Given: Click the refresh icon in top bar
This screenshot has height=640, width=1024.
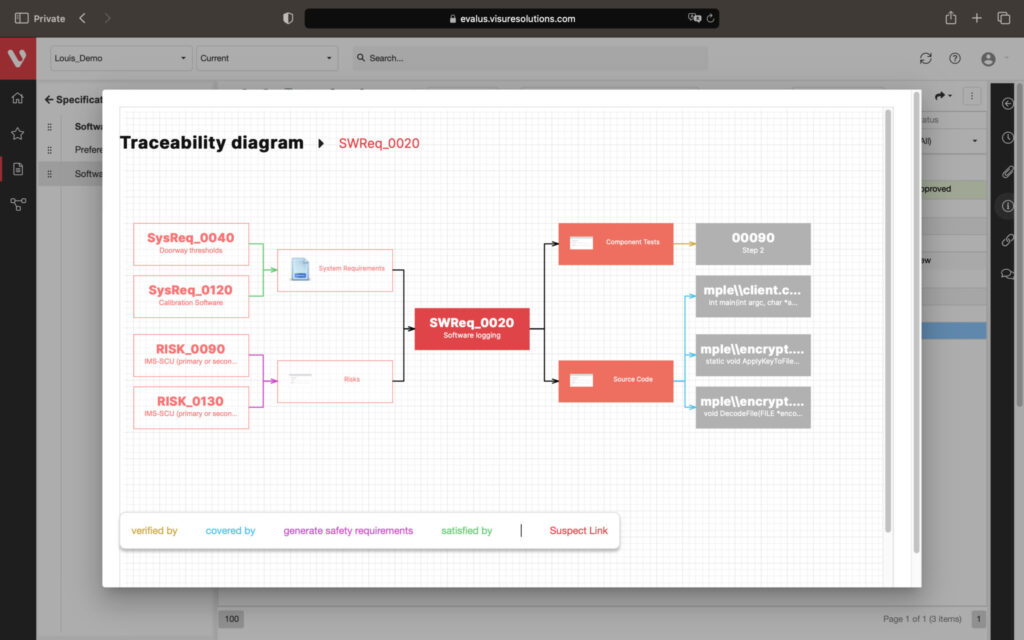Looking at the screenshot, I should (x=926, y=59).
